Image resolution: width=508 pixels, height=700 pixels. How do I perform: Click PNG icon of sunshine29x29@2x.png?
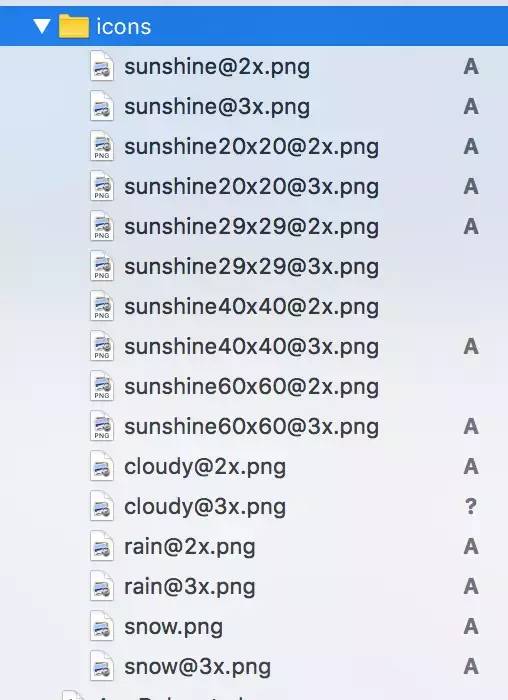point(102,226)
